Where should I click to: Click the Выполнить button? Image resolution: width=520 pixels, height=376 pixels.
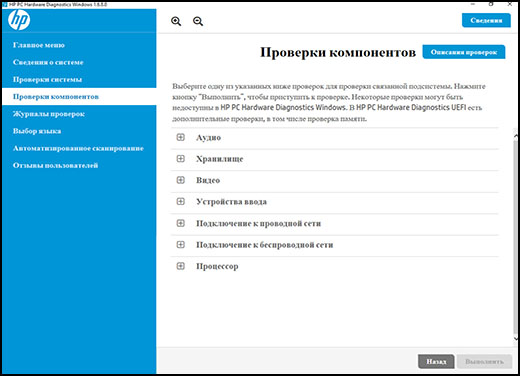pyautogui.click(x=484, y=361)
